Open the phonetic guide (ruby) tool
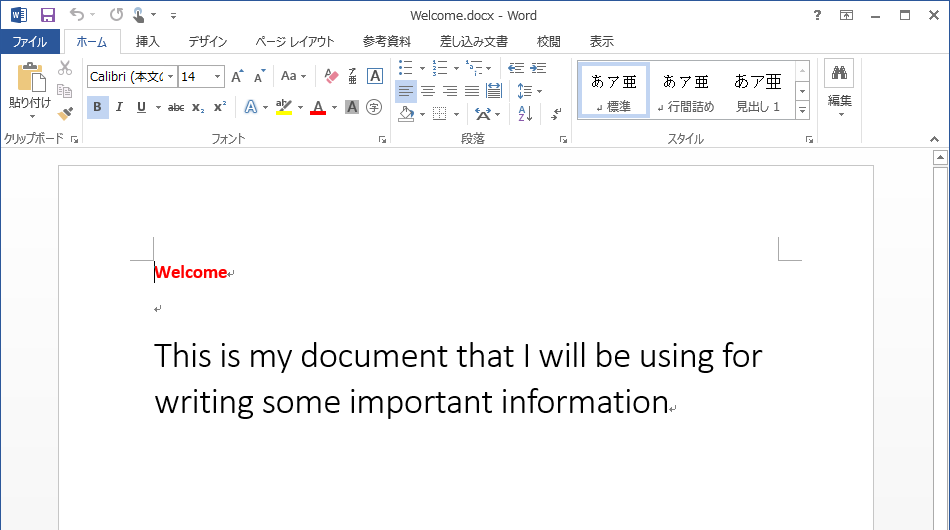Viewport: 950px width, 530px height. point(353,76)
